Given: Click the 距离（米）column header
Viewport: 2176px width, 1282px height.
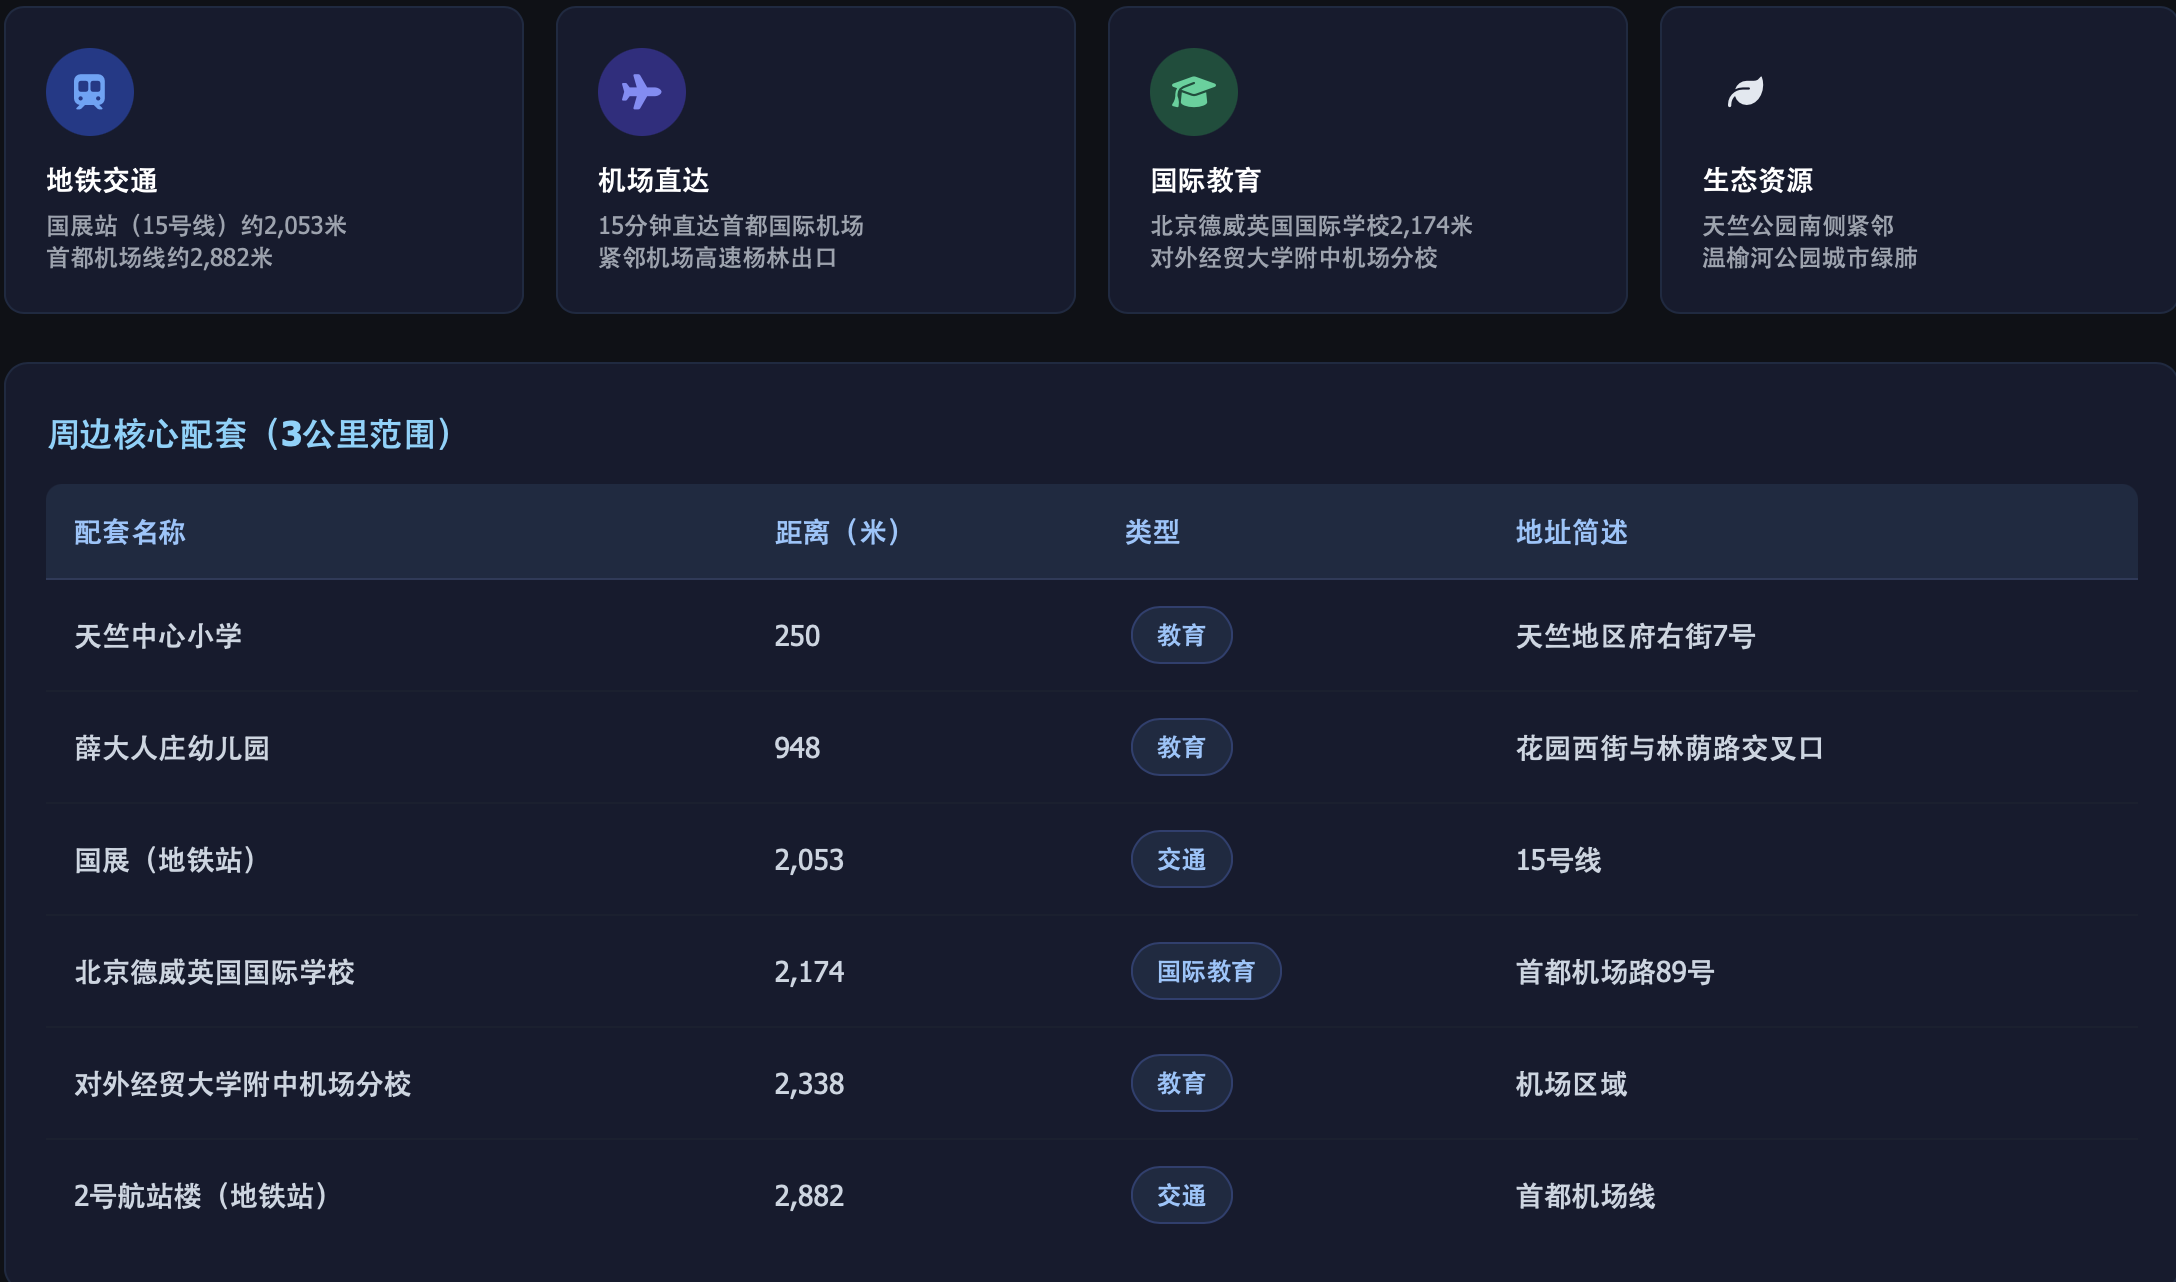Looking at the screenshot, I should click(839, 532).
